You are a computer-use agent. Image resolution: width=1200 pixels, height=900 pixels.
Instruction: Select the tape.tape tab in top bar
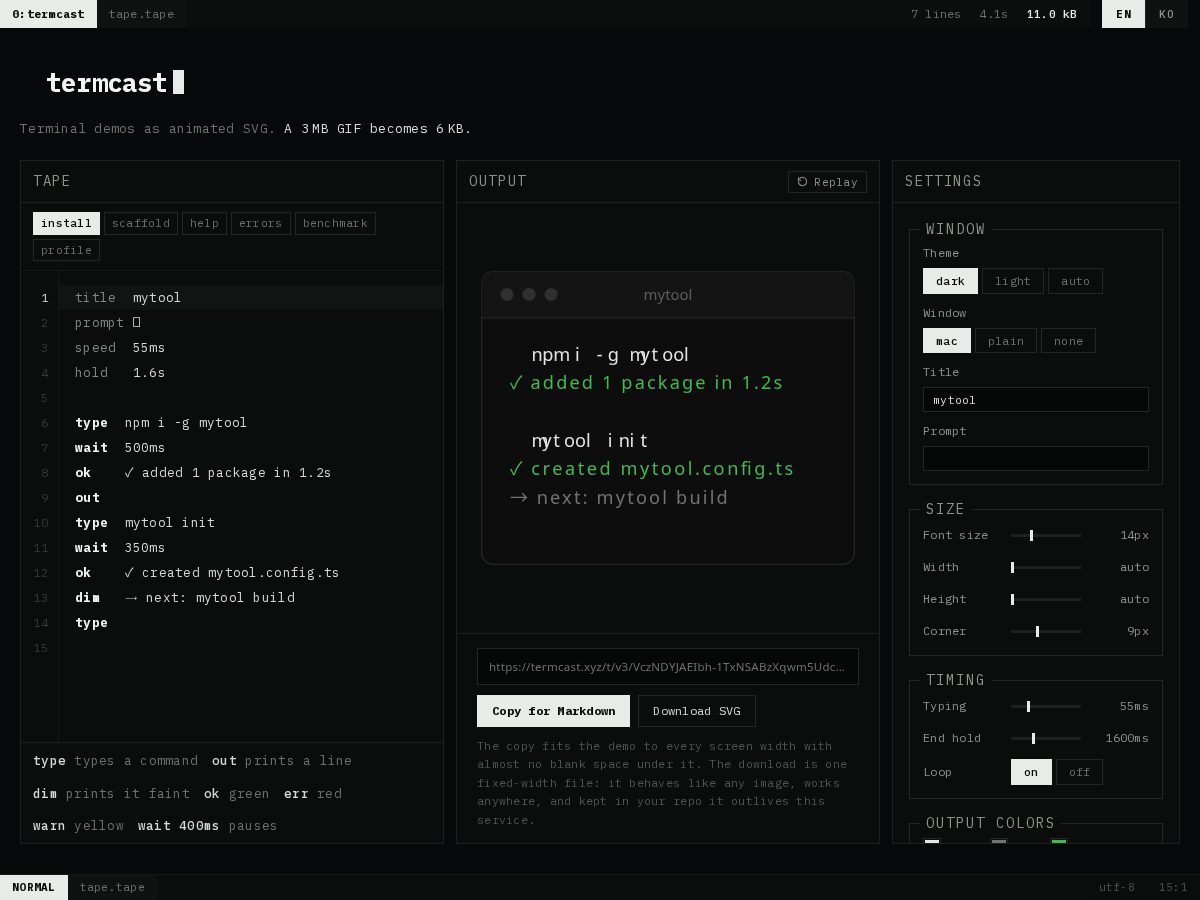pos(141,14)
